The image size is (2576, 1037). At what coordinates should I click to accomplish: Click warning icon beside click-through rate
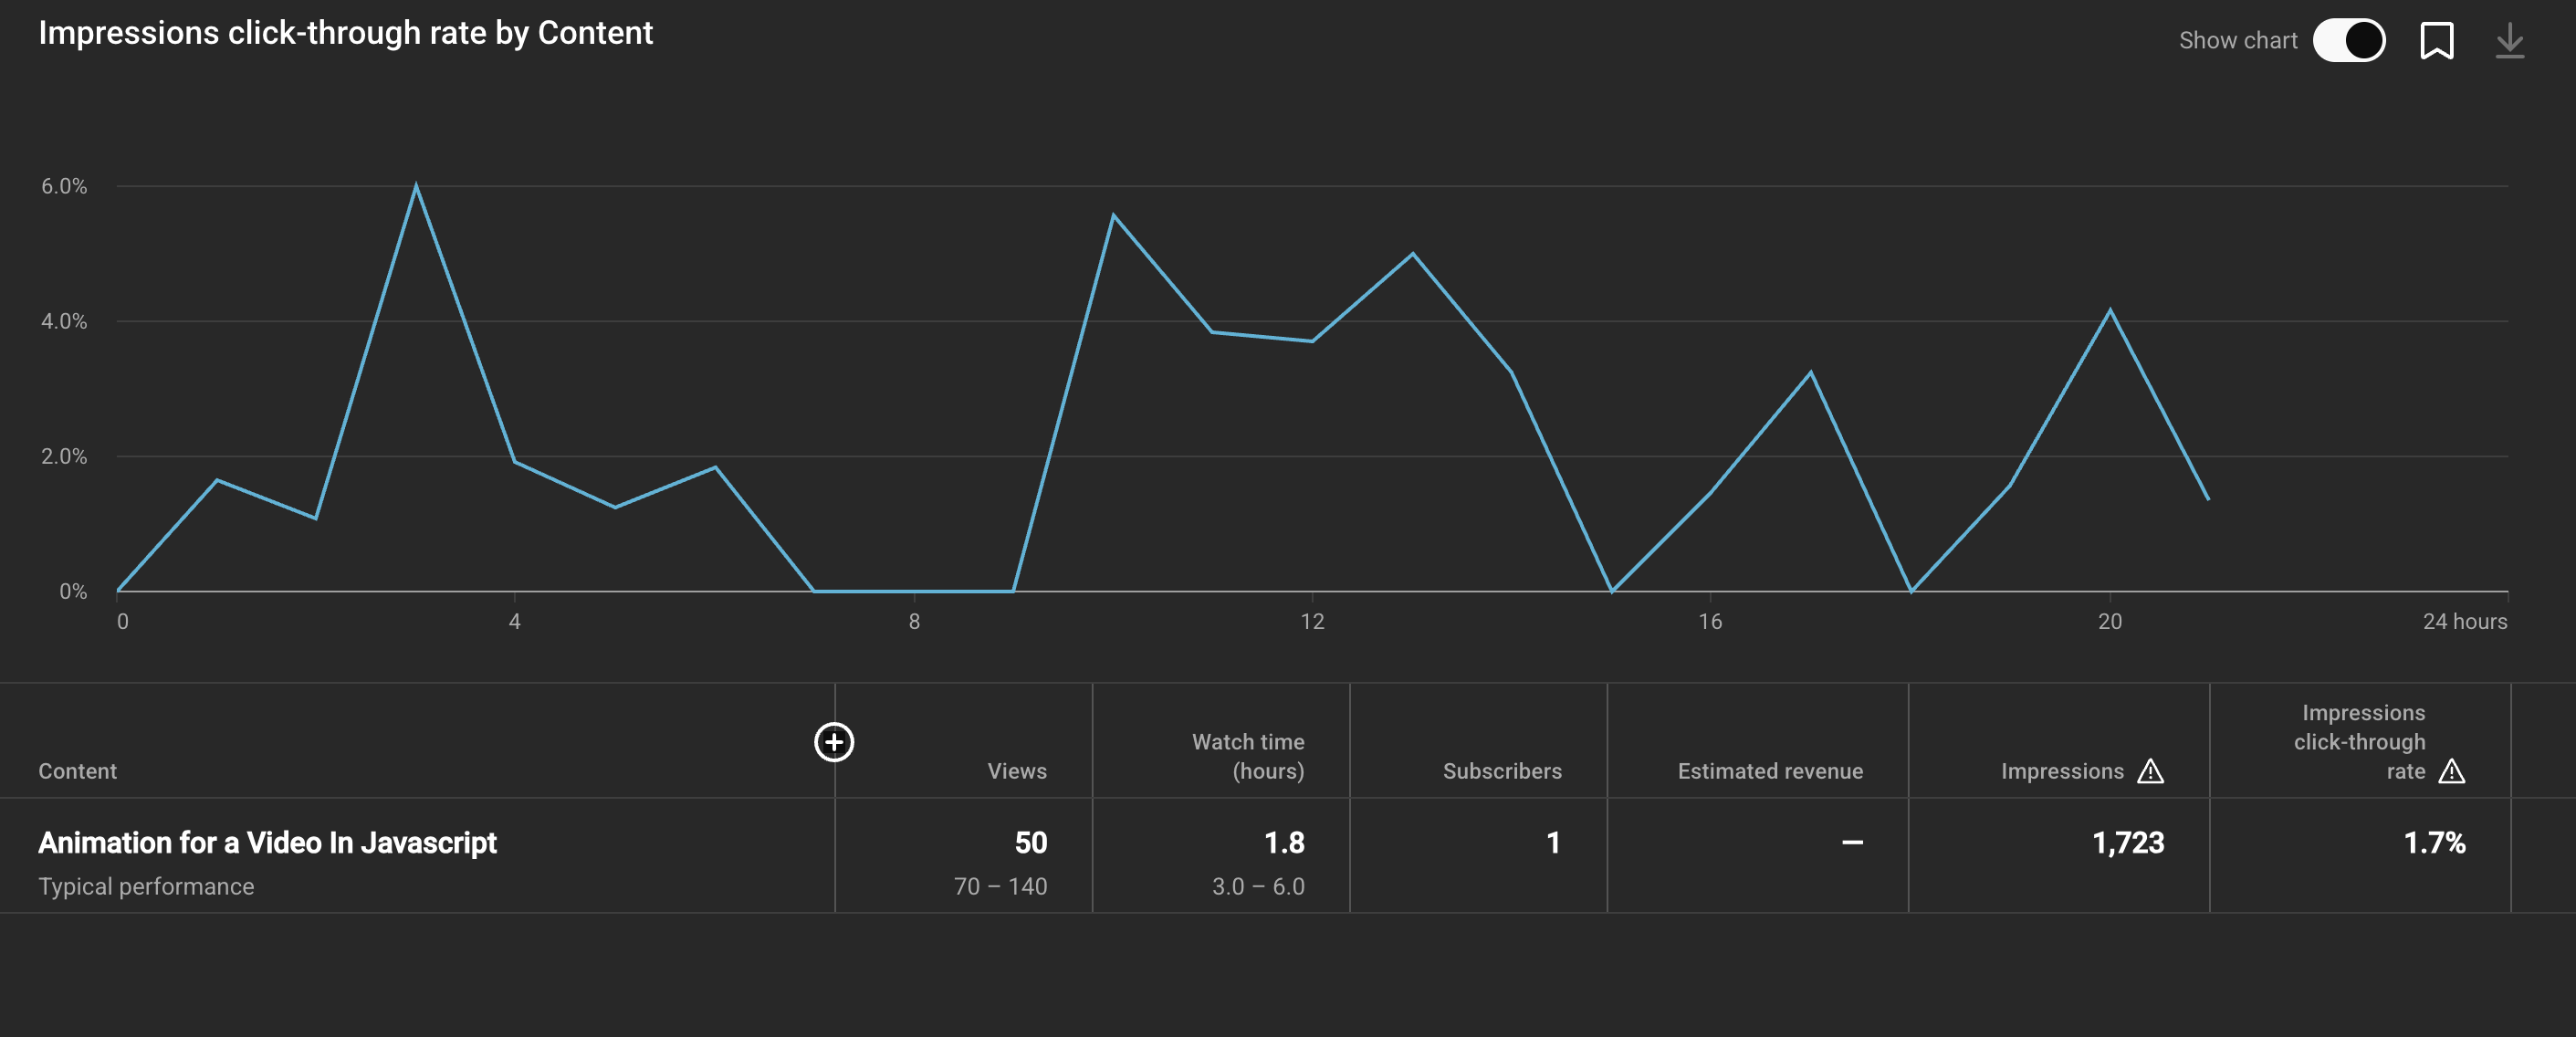click(2451, 771)
